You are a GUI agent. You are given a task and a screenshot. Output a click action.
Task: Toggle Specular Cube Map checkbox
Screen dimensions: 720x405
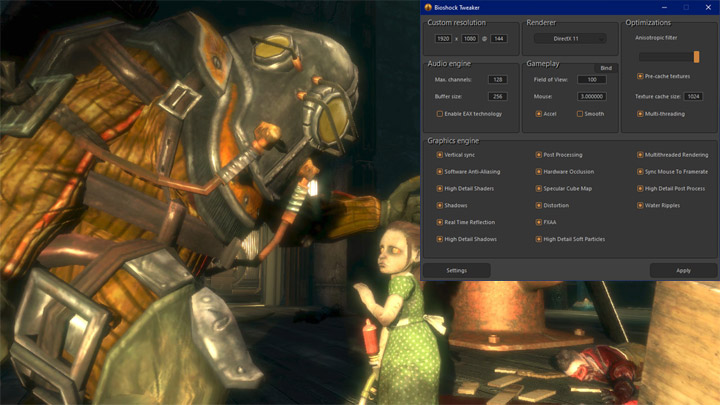click(x=539, y=188)
